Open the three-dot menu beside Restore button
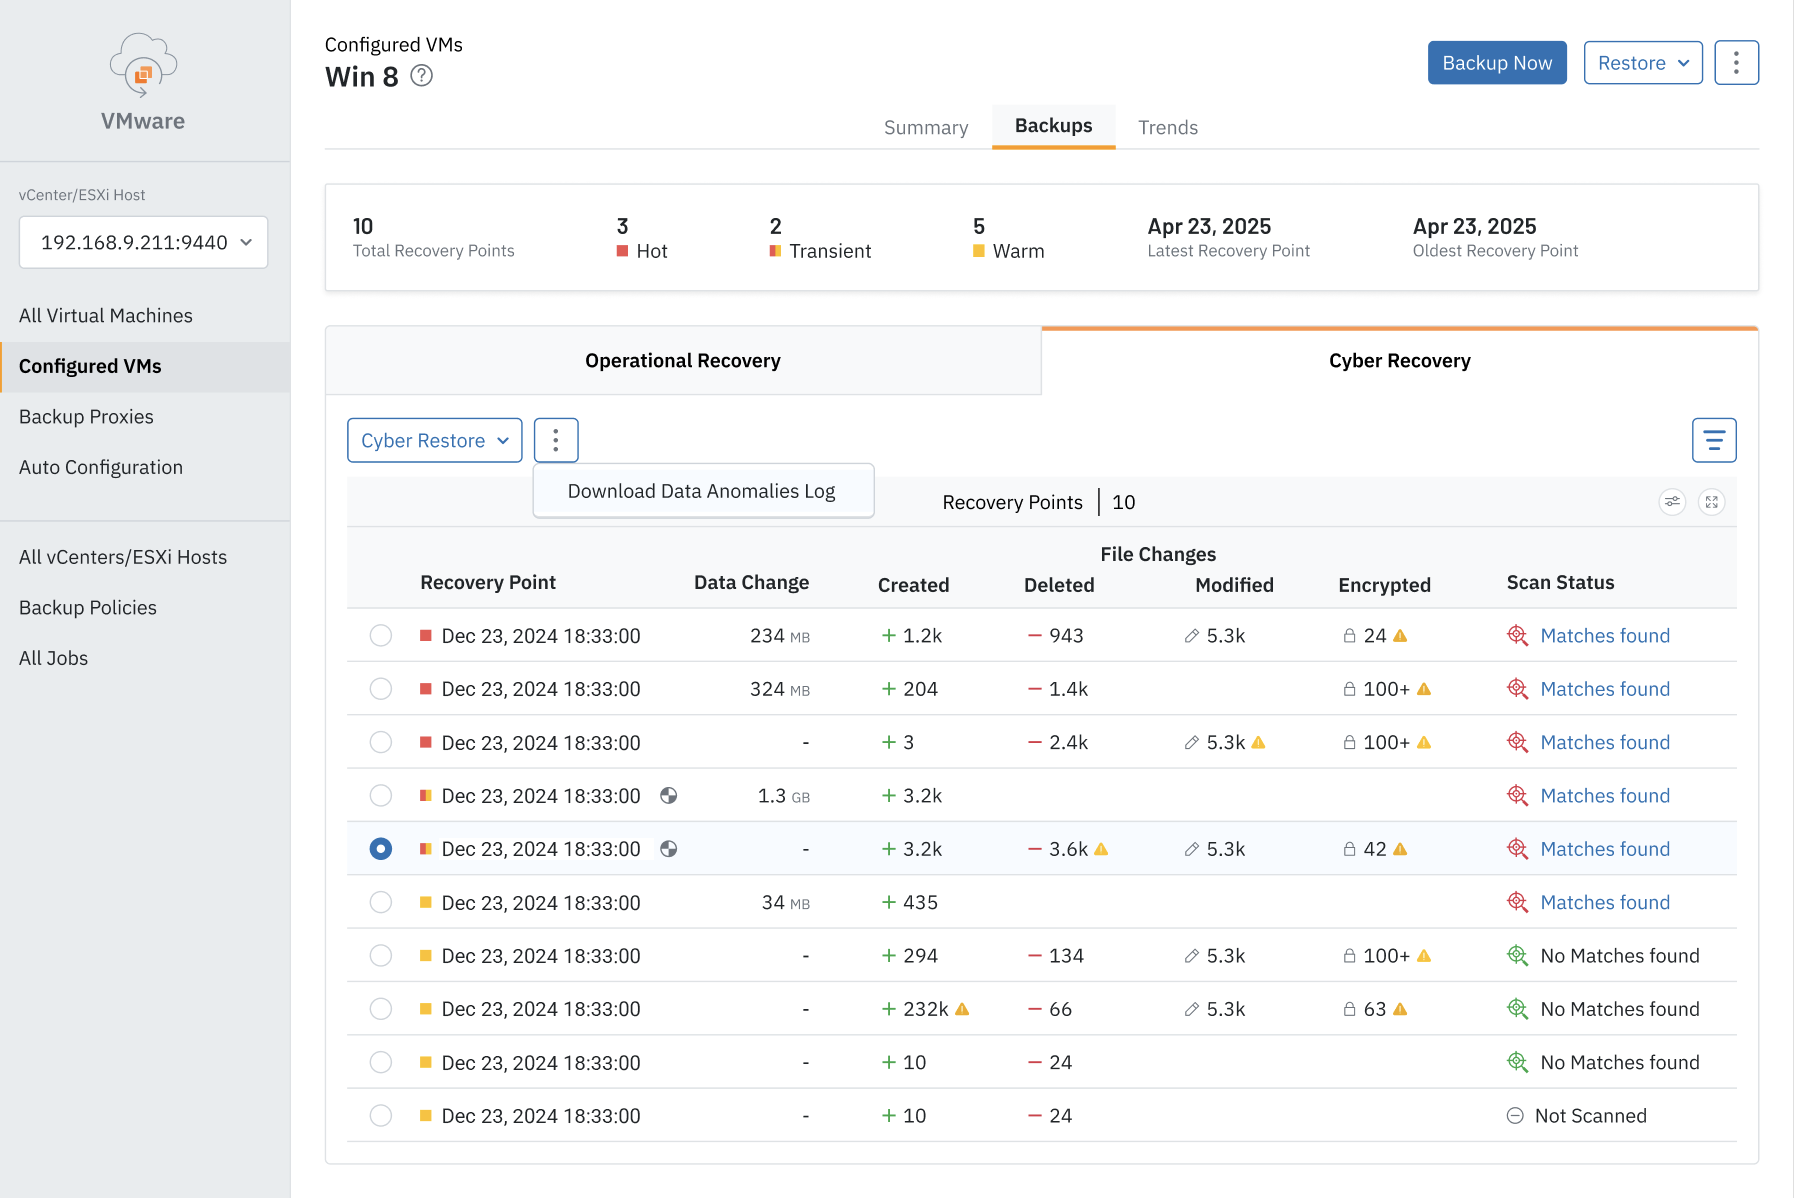Screen dimensions: 1794x1198 click(x=1737, y=62)
